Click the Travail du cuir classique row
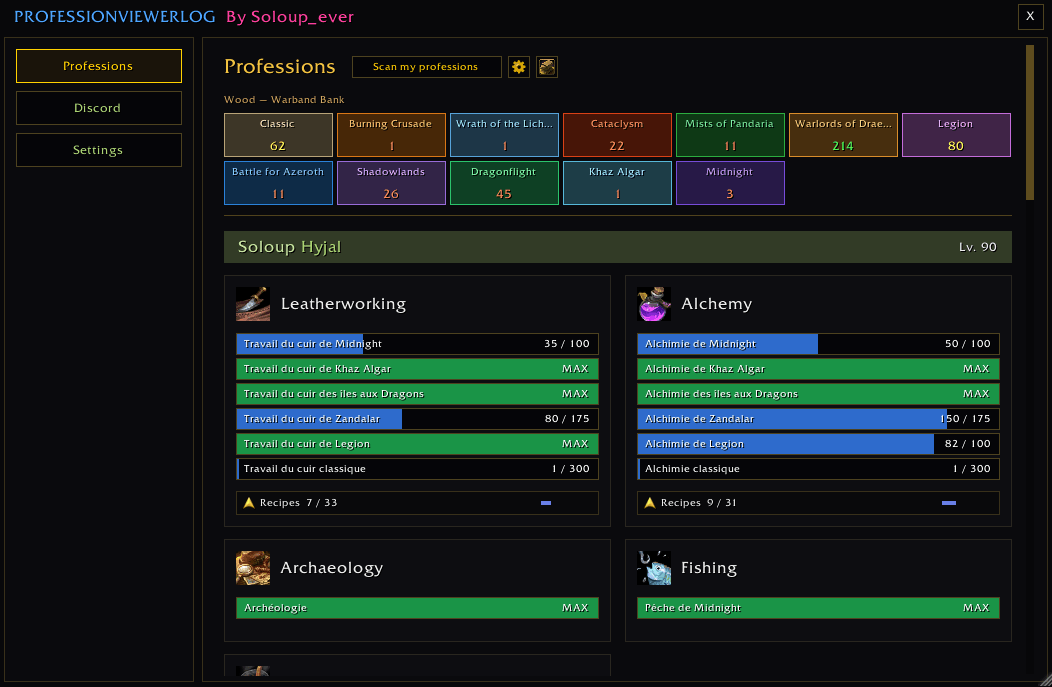The height and width of the screenshot is (687, 1052). pos(417,469)
